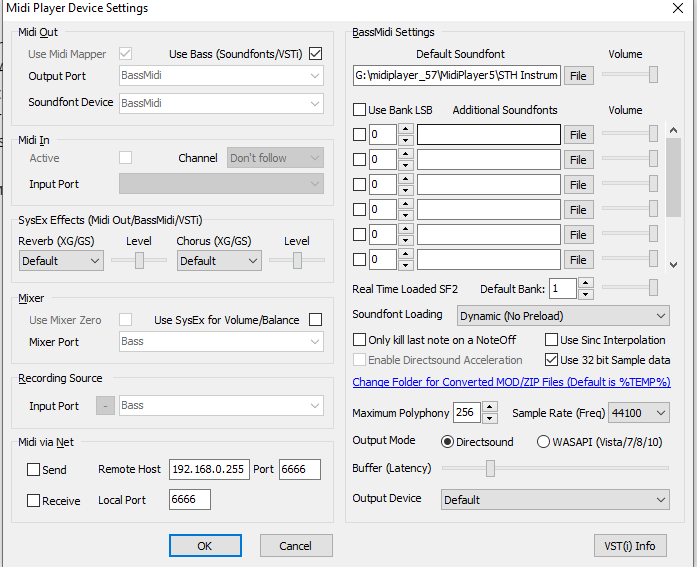697x567 pixels.
Task: Click the Default Soundfont path field
Action: (457, 76)
